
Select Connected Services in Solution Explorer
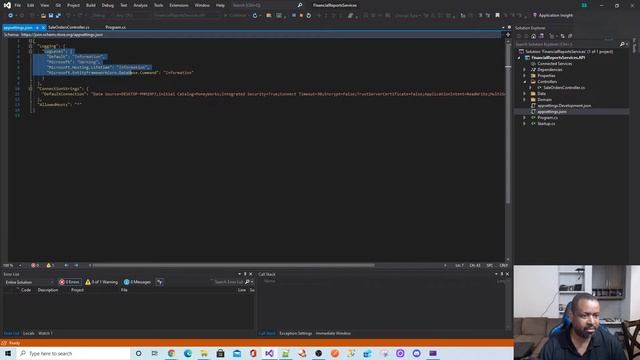[554, 64]
